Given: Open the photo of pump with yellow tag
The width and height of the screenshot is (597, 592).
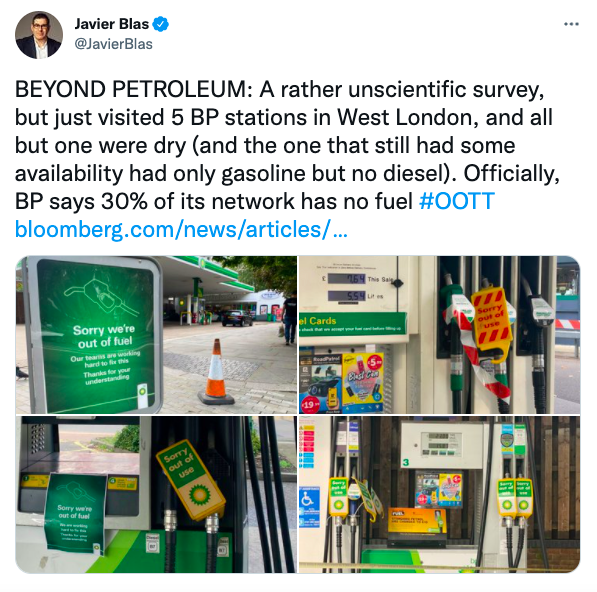Looking at the screenshot, I should pyautogui.click(x=439, y=335).
